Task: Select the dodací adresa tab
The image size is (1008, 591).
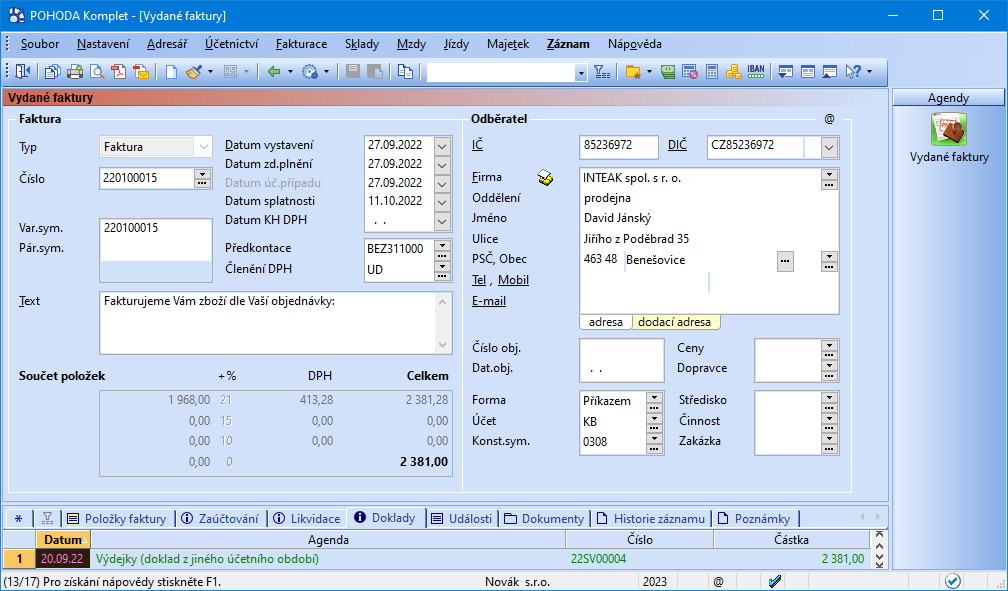Action: 674,322
